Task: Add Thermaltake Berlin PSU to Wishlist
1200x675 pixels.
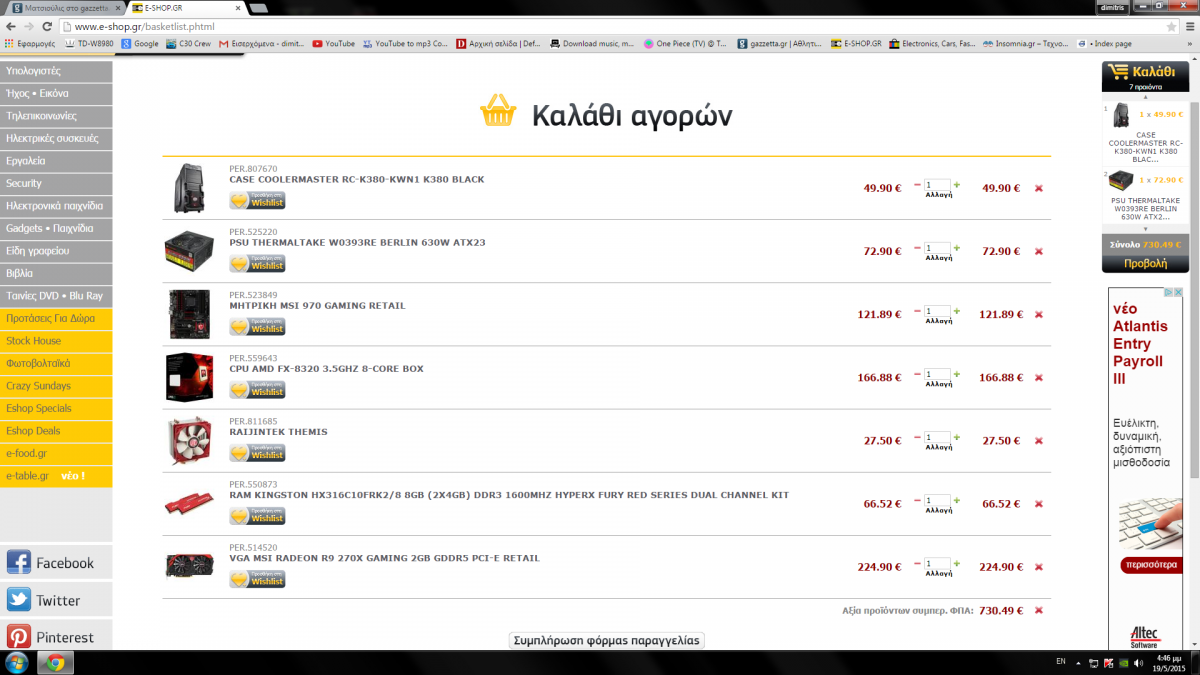Action: pyautogui.click(x=257, y=263)
